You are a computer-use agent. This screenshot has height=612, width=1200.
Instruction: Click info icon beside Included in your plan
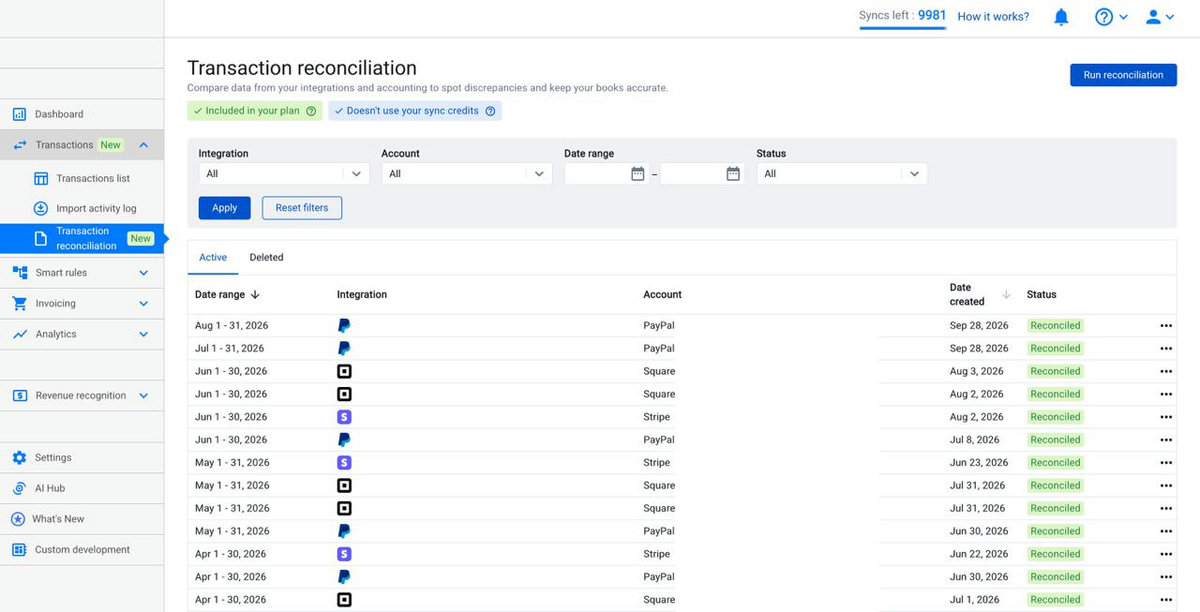(311, 111)
